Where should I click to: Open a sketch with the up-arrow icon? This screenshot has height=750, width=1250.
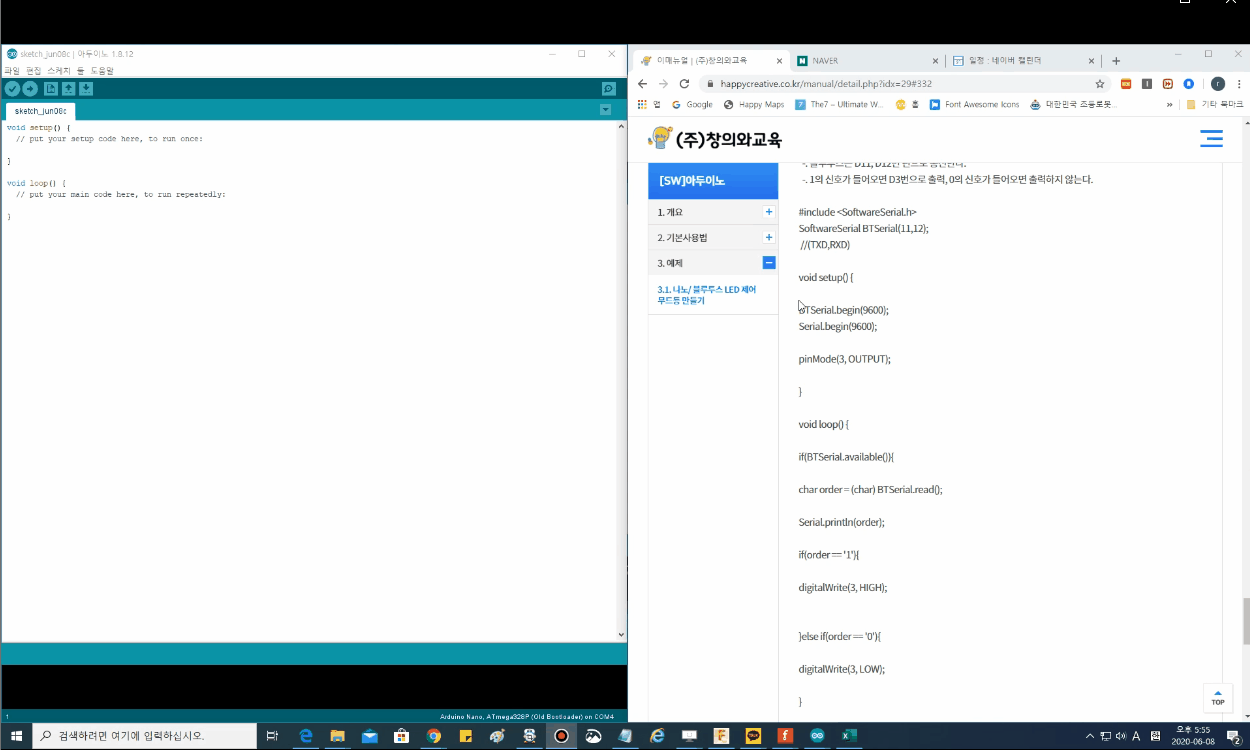point(69,89)
